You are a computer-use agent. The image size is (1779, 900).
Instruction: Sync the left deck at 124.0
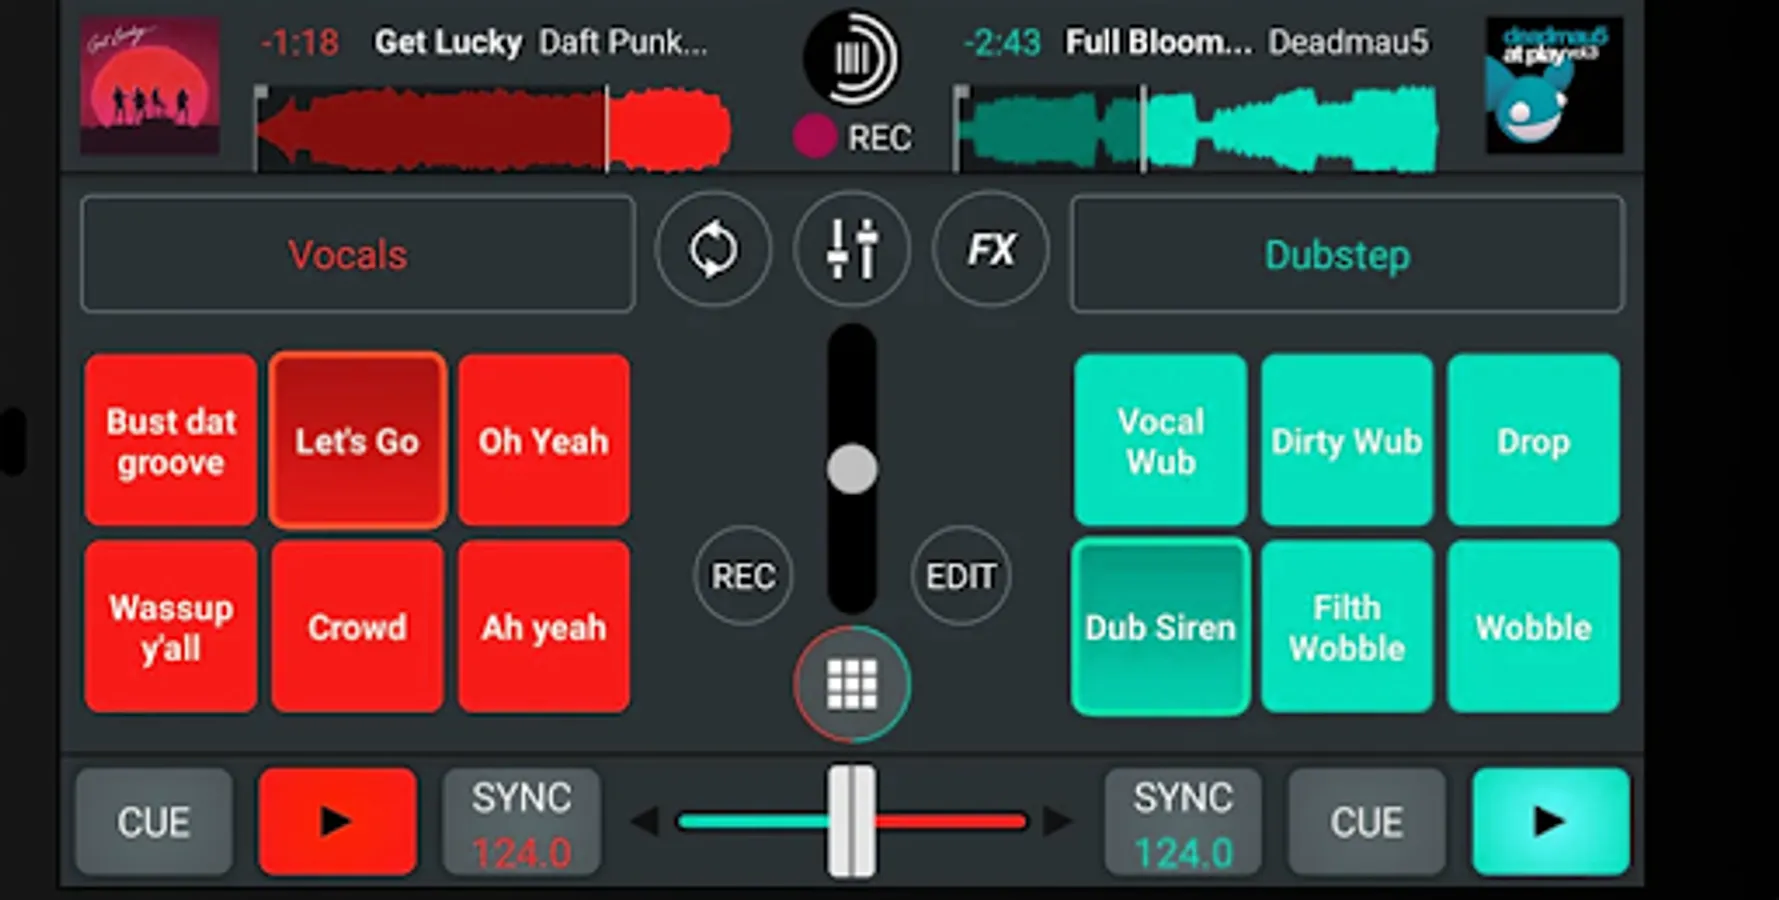[522, 821]
